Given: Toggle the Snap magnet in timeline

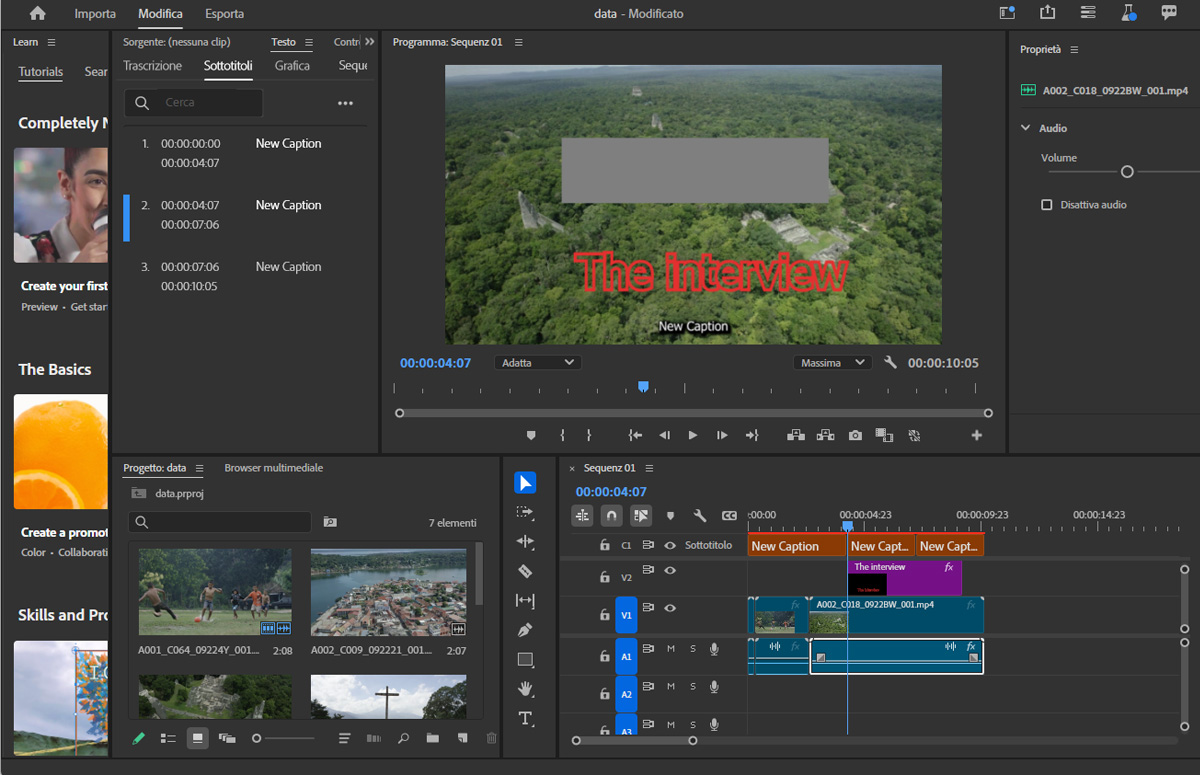Looking at the screenshot, I should [611, 516].
